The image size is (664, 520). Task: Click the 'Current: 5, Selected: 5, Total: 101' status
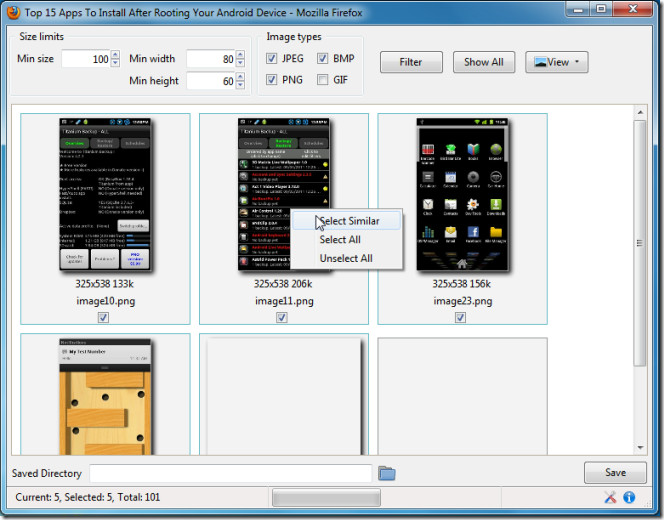(x=88, y=497)
